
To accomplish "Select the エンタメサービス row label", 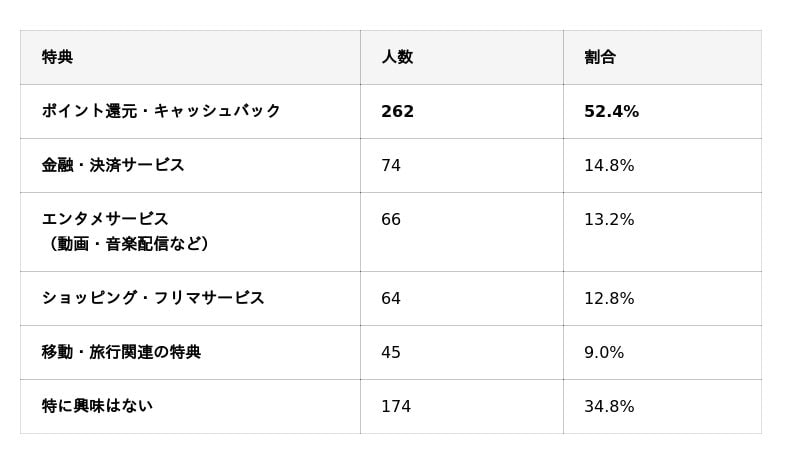I will (105, 219).
